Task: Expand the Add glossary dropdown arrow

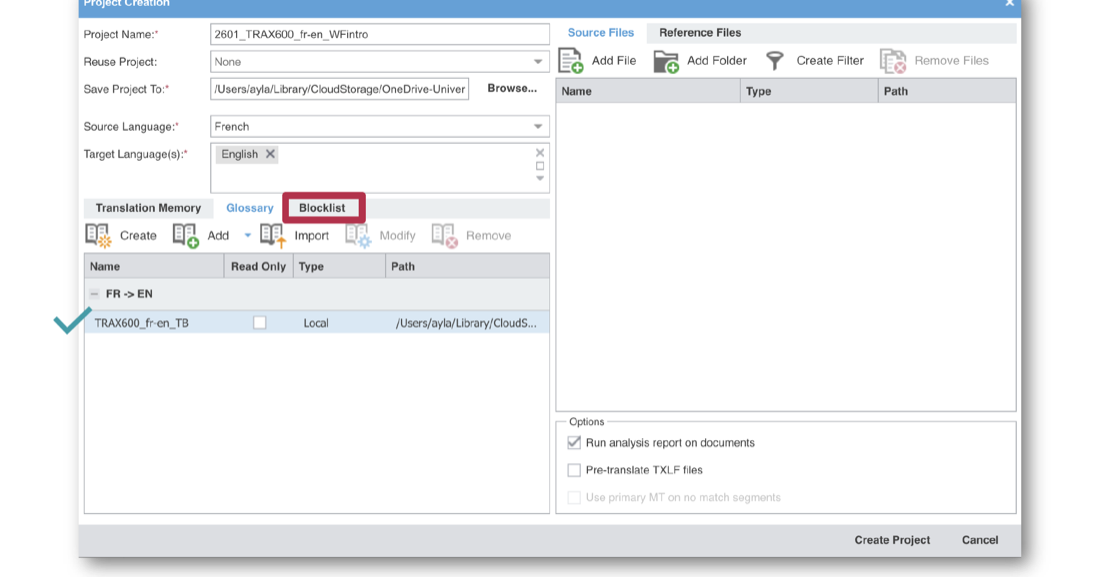Action: point(247,235)
